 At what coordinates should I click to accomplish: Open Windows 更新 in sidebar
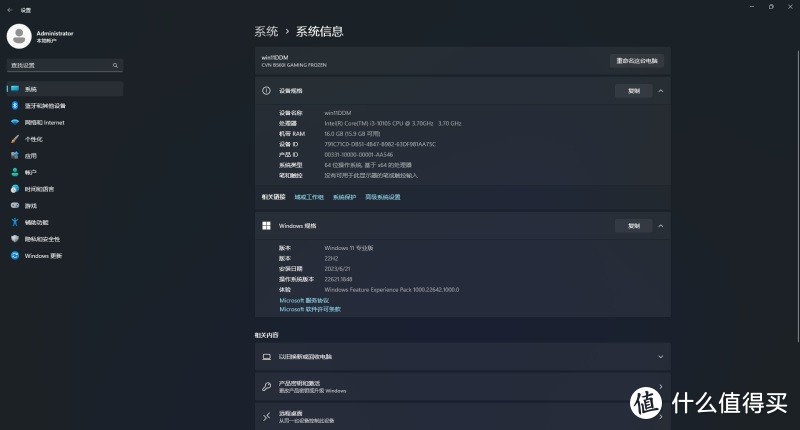43,255
